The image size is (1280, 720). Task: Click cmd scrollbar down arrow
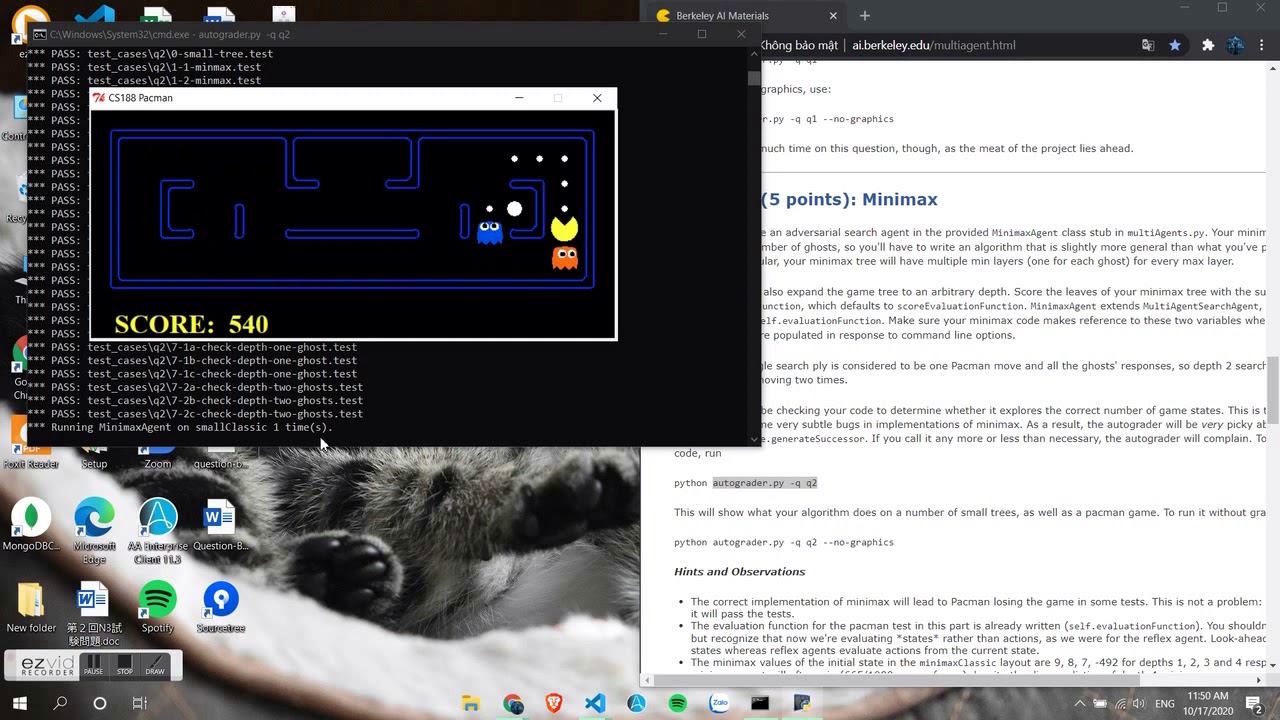coord(753,438)
